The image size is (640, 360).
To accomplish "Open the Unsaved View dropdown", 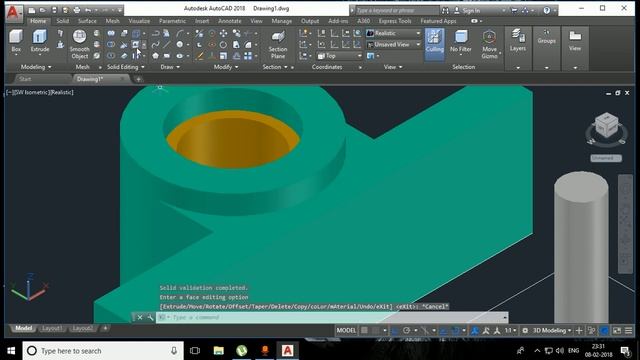I will pos(393,44).
